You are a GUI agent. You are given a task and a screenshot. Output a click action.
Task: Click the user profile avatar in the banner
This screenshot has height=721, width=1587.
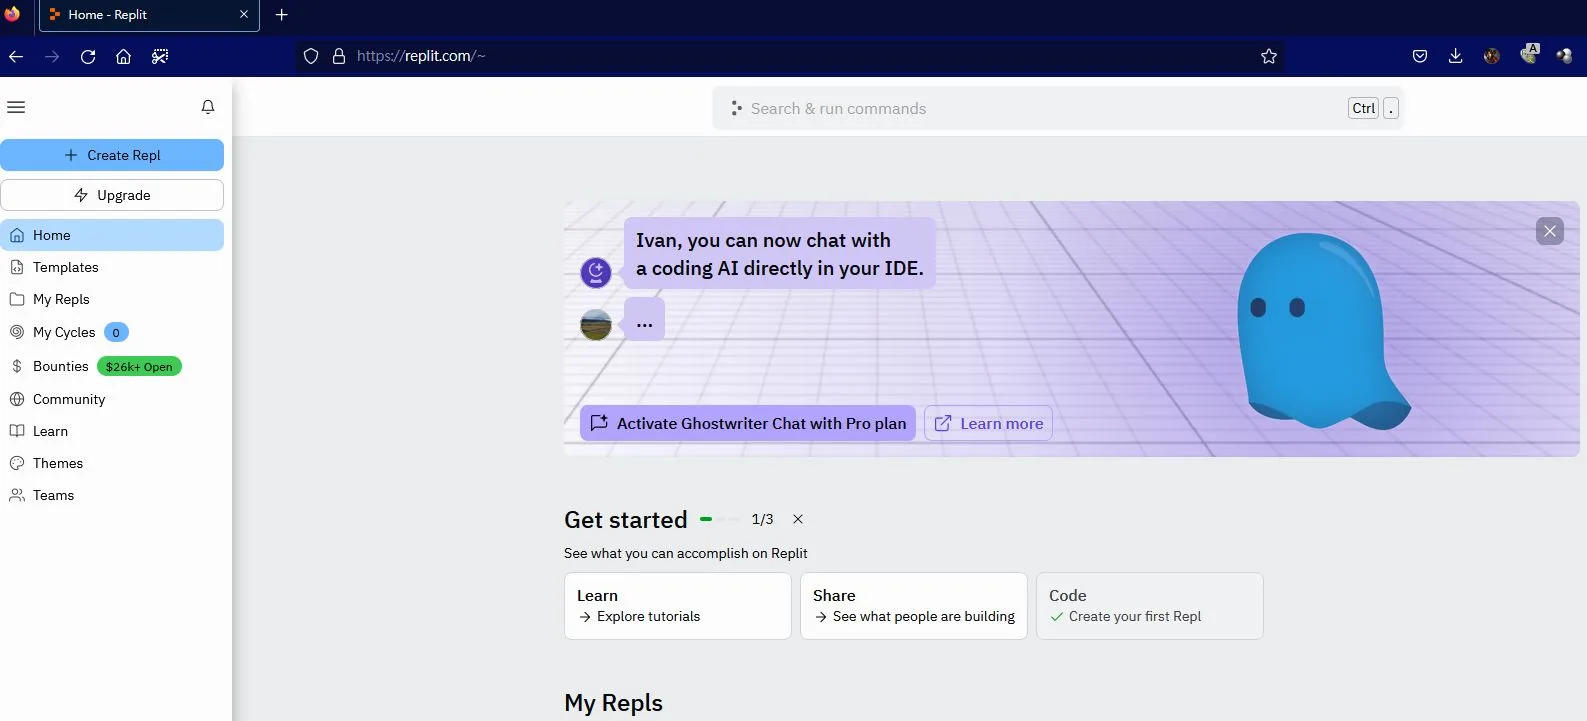596,324
